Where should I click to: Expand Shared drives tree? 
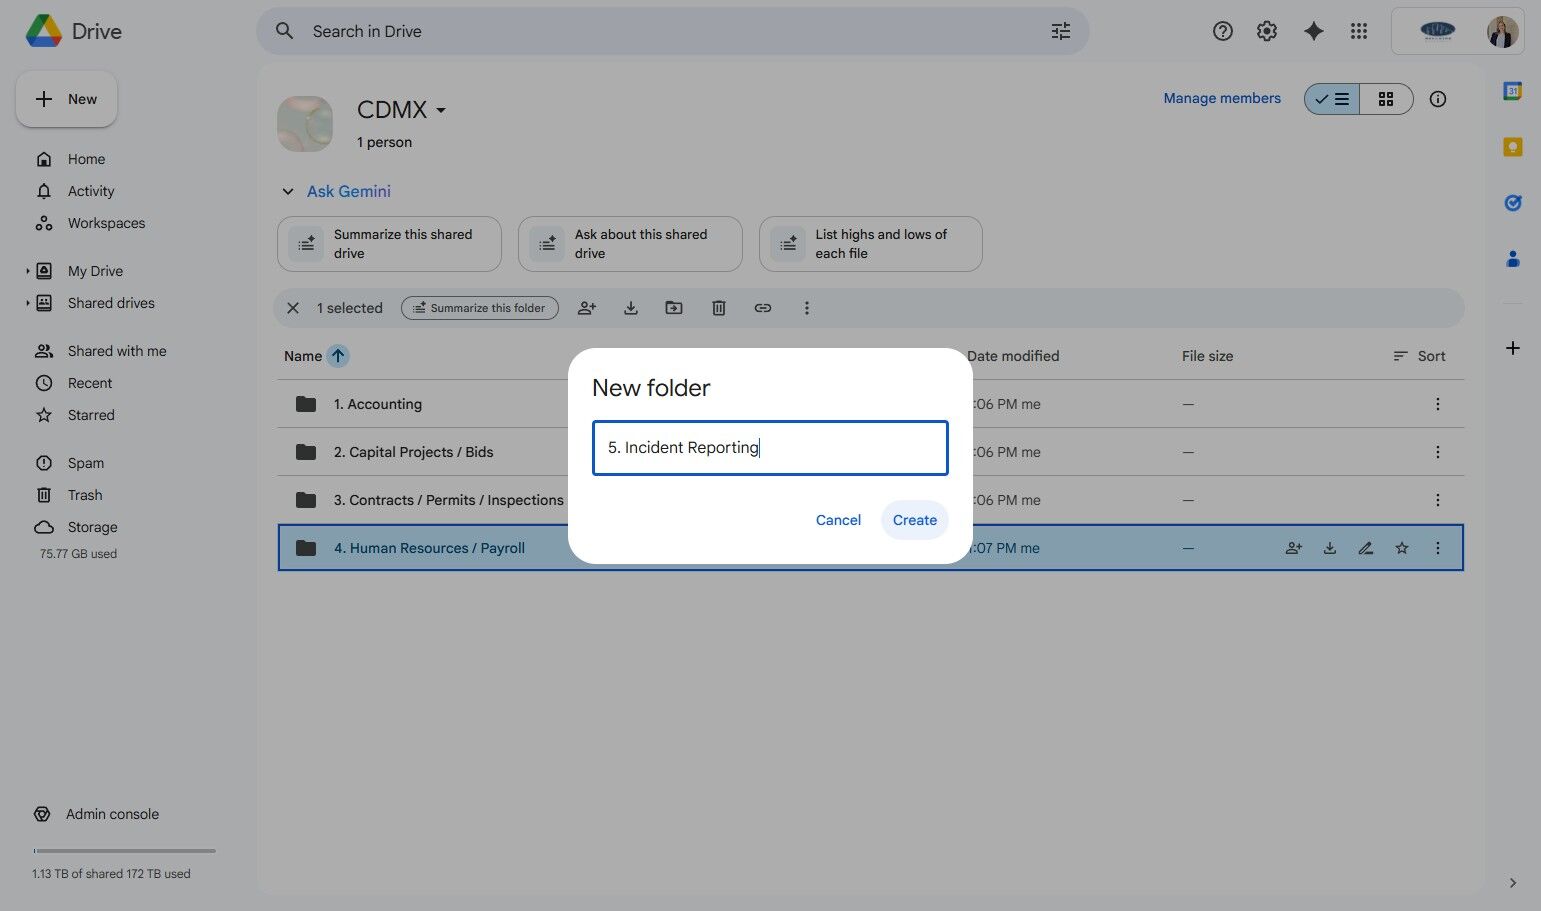click(x=28, y=303)
